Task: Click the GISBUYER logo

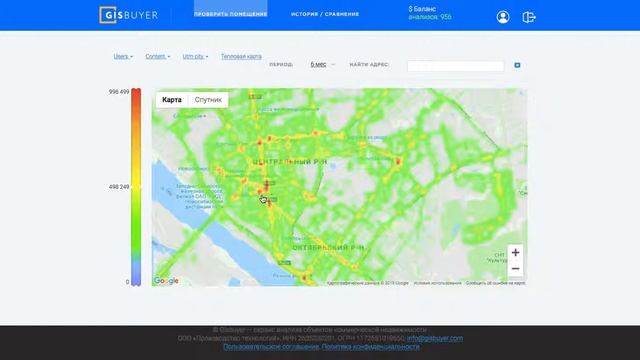Action: (129, 15)
